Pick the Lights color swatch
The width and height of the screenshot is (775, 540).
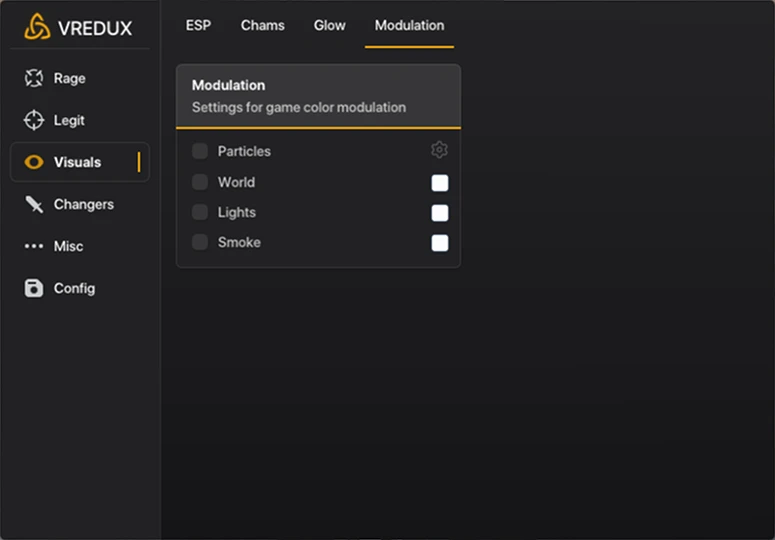tap(440, 213)
